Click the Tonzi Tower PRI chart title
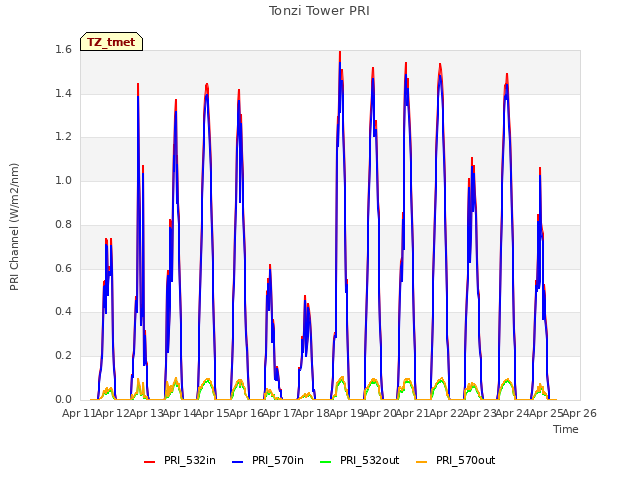This screenshot has width=640, height=480. coord(319,11)
